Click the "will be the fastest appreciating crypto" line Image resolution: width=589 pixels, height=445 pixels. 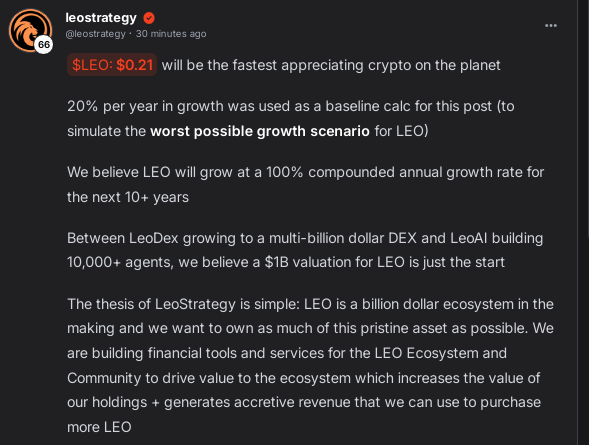[x=331, y=65]
